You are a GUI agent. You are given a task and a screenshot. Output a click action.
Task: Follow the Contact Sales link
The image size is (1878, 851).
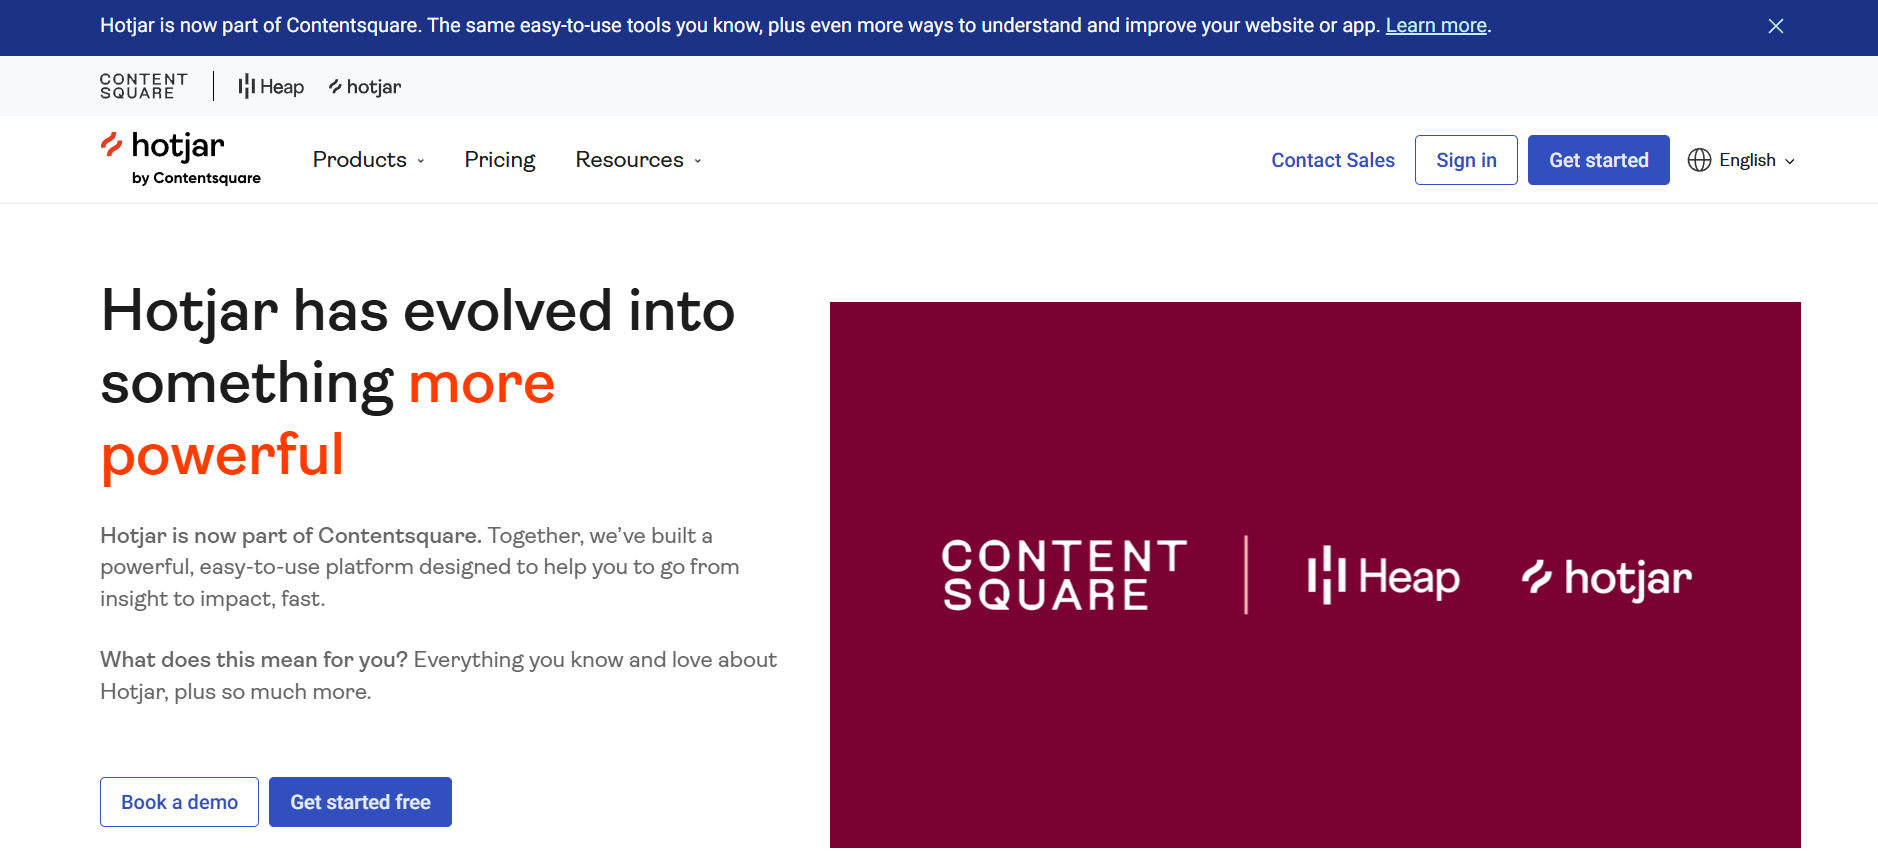point(1333,160)
